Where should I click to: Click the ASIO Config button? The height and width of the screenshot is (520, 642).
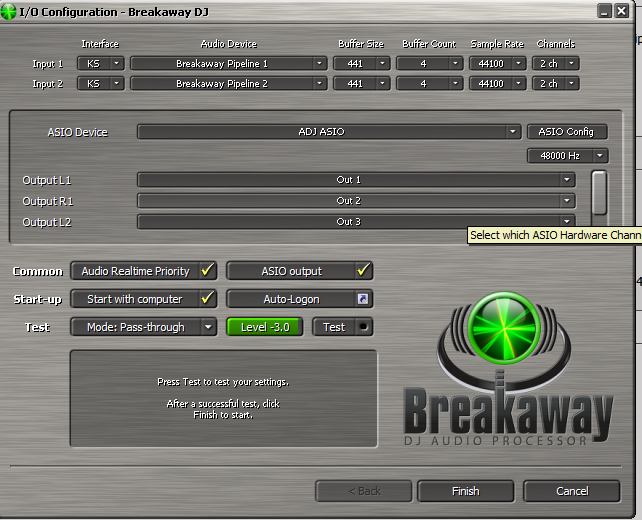567,132
